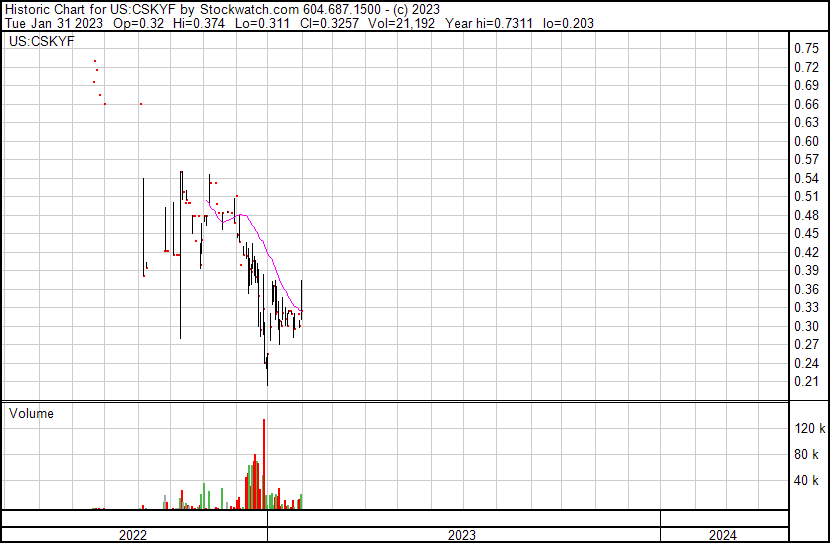Click the 0.48 price axis label

coord(806,215)
